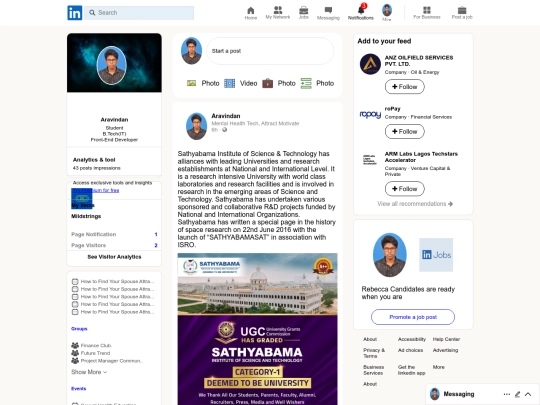The width and height of the screenshot is (540, 405).
Task: Click the footer More link
Action: [439, 367]
